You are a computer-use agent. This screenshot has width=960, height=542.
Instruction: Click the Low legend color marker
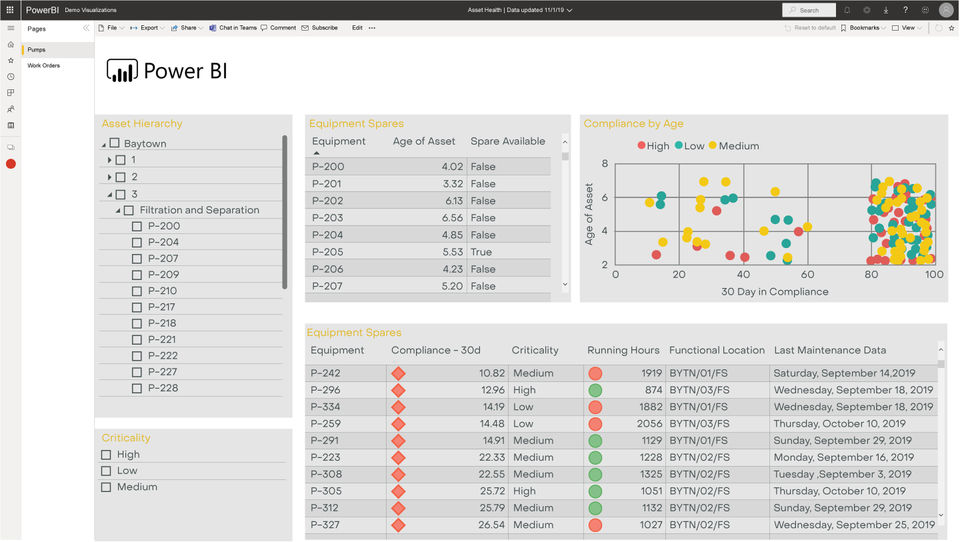pos(678,146)
